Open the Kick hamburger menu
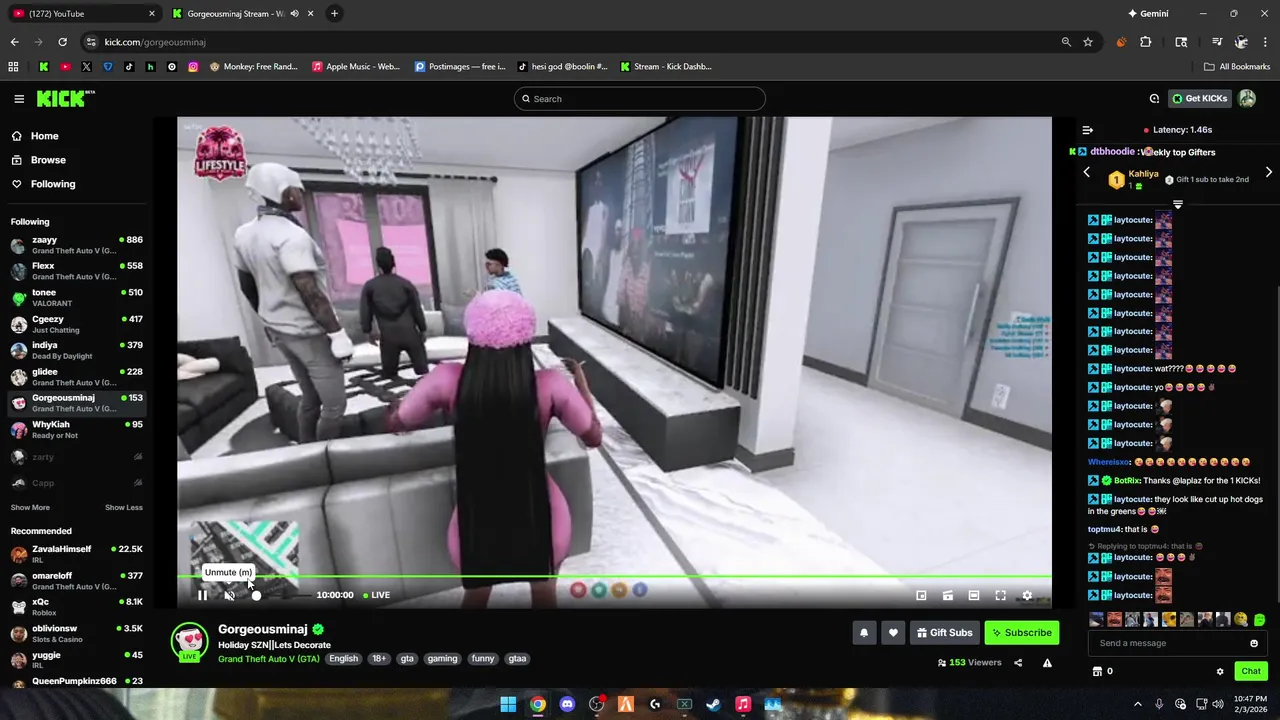 tap(19, 98)
